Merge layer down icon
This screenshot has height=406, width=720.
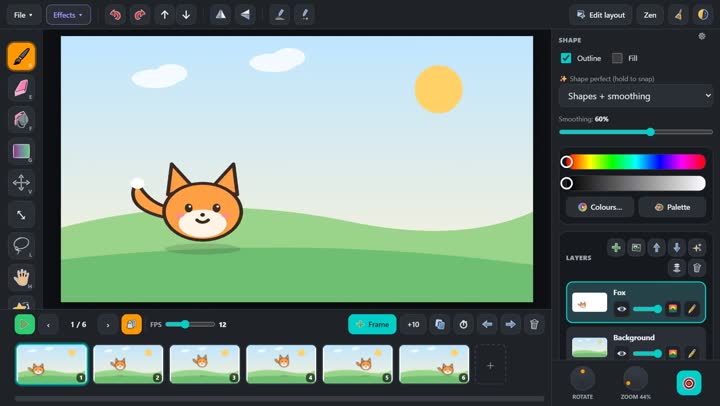677,268
